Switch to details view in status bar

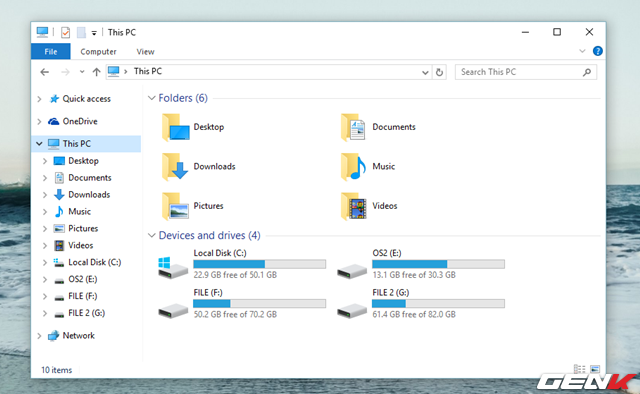coord(580,369)
